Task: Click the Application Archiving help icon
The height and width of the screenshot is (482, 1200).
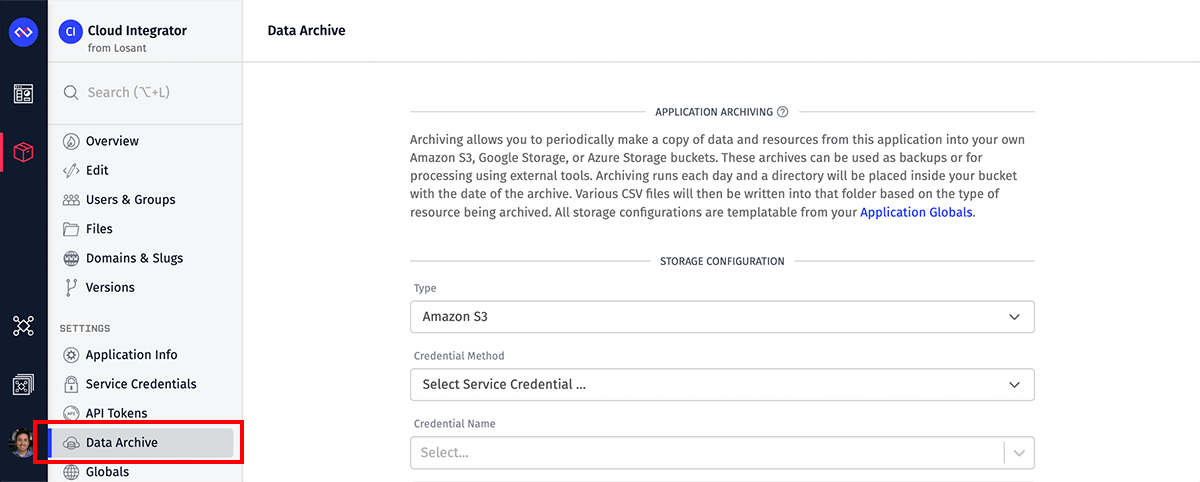Action: pyautogui.click(x=782, y=112)
